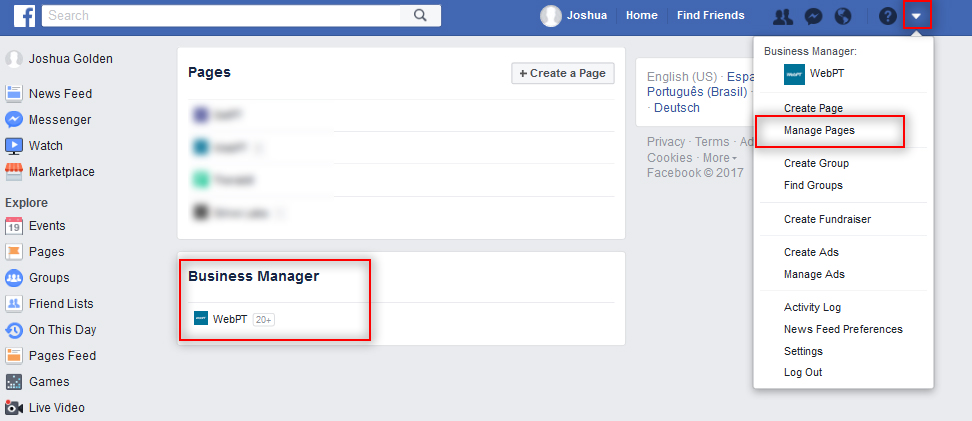This screenshot has height=421, width=972.
Task: Click the Pages flag icon in sidebar
Action: click(14, 252)
